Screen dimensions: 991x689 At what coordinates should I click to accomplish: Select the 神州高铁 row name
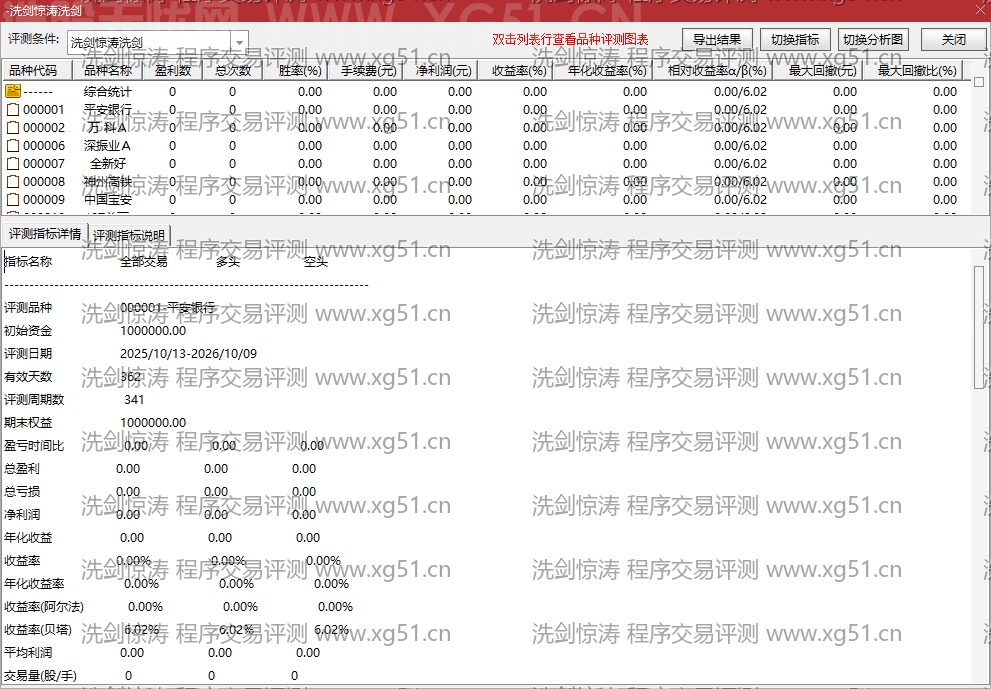coord(108,181)
